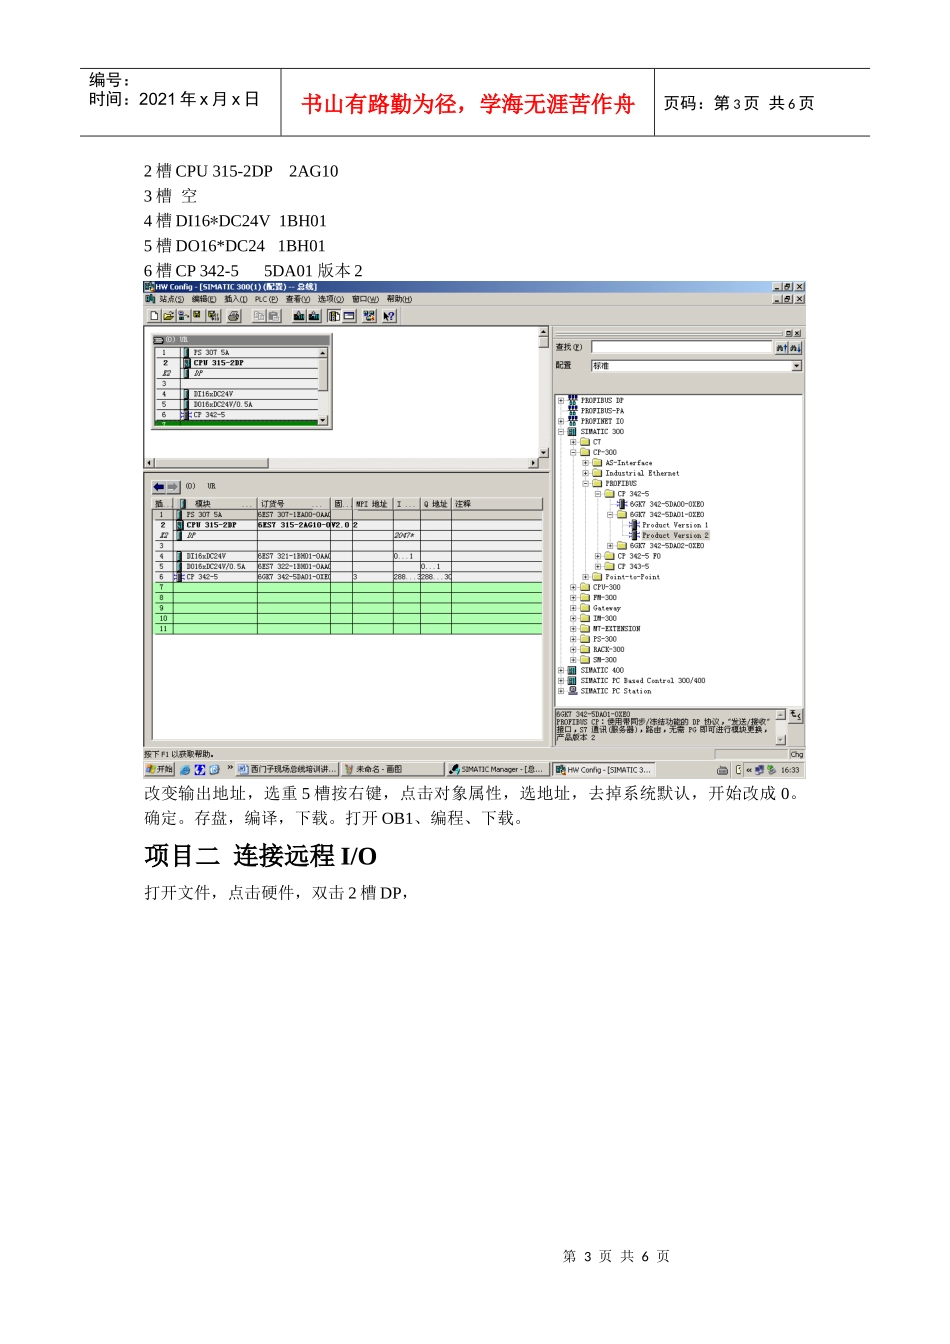Viewport: 950px width, 1344px height.
Task: Click the Upload from Module toolbar icon
Action: (314, 316)
